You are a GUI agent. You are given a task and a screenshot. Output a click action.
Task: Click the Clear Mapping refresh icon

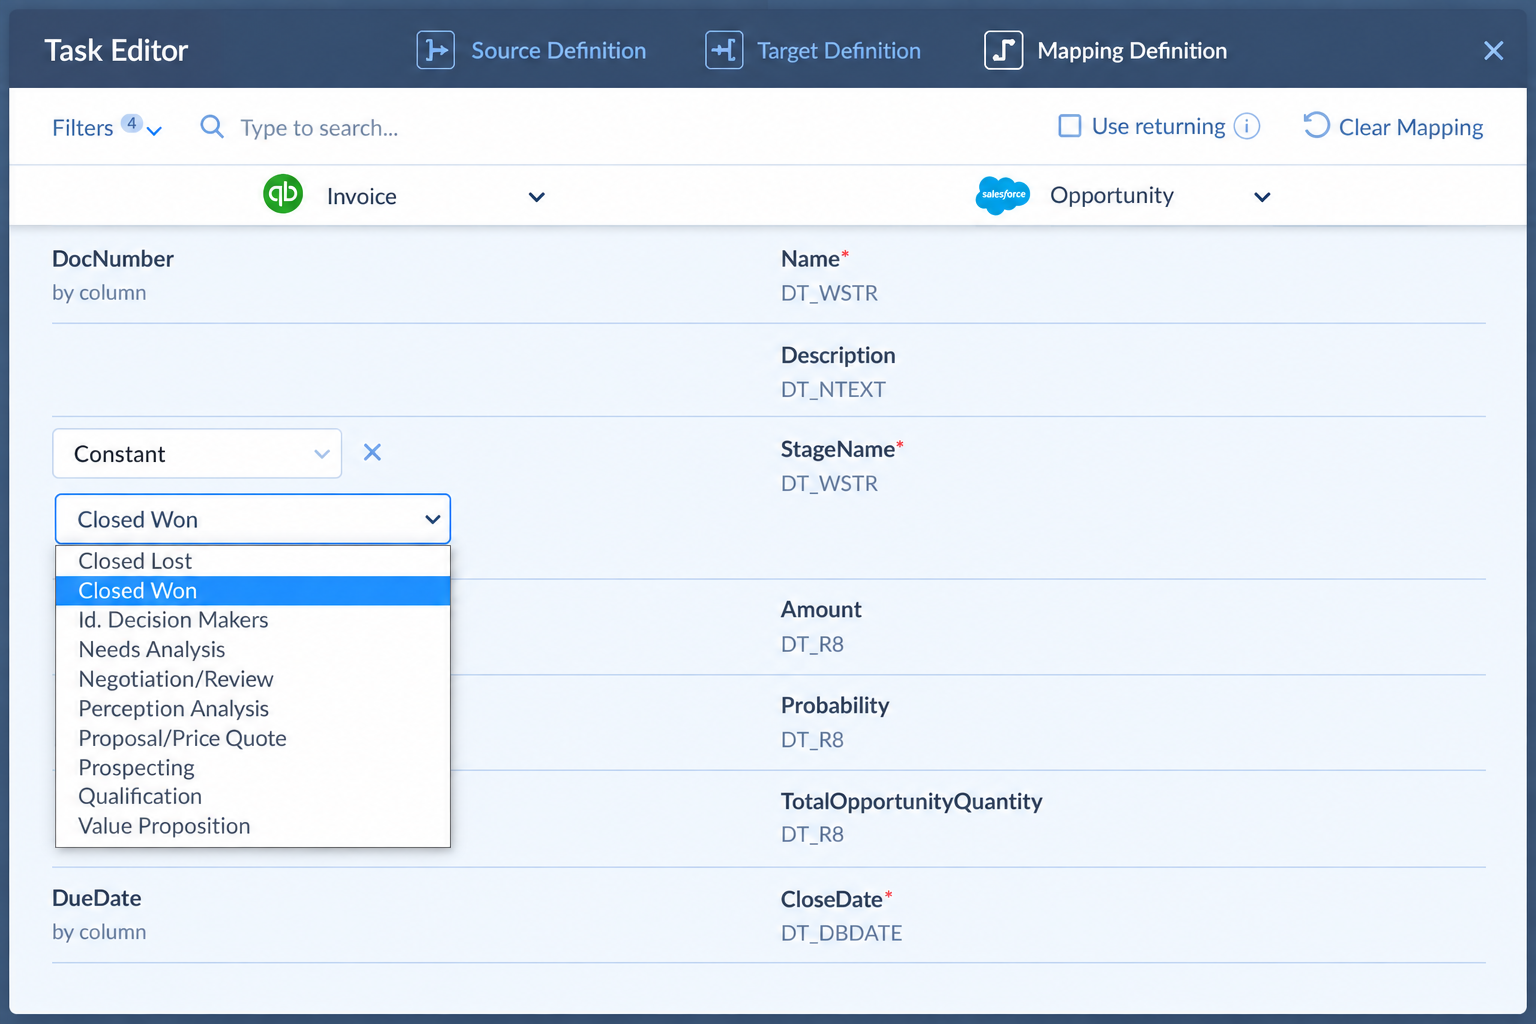(1316, 125)
